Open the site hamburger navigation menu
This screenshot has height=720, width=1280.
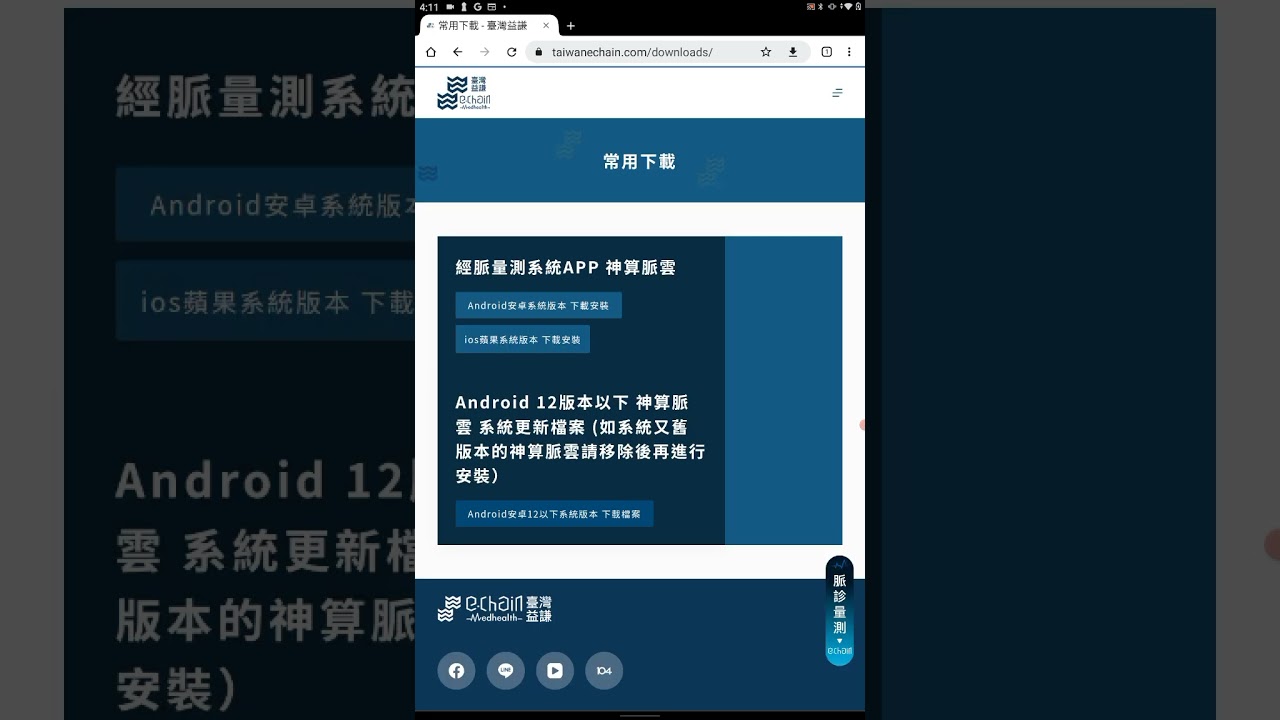[x=836, y=92]
